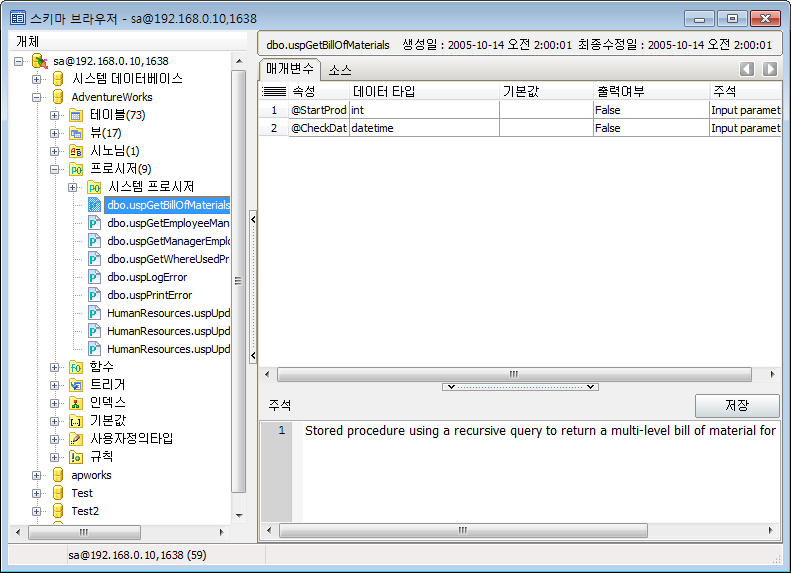Click the row selector header grid icon
The height and width of the screenshot is (573, 791).
tap(274, 91)
